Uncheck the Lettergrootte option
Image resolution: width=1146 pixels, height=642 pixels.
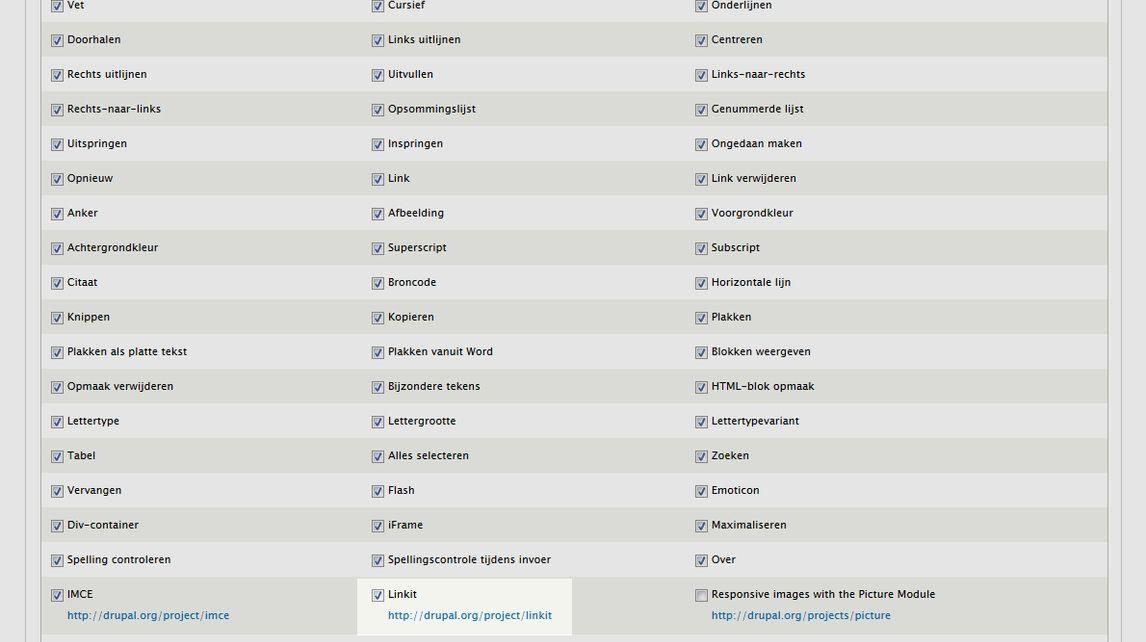(378, 422)
